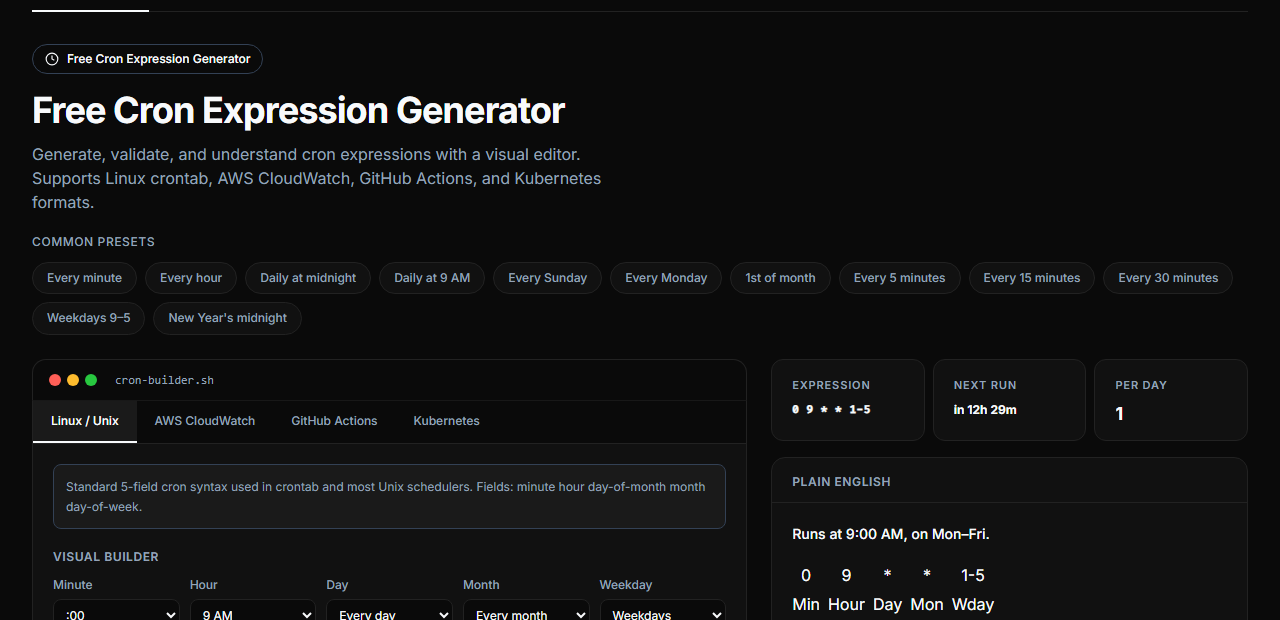The image size is (1280, 620).
Task: Choose the Every 15 minutes preset
Action: pos(1032,278)
